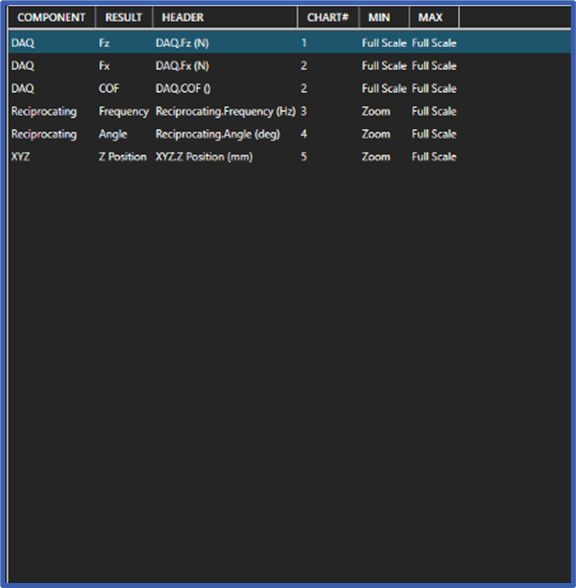Click the Fz result cell
576x588 pixels.
point(104,43)
